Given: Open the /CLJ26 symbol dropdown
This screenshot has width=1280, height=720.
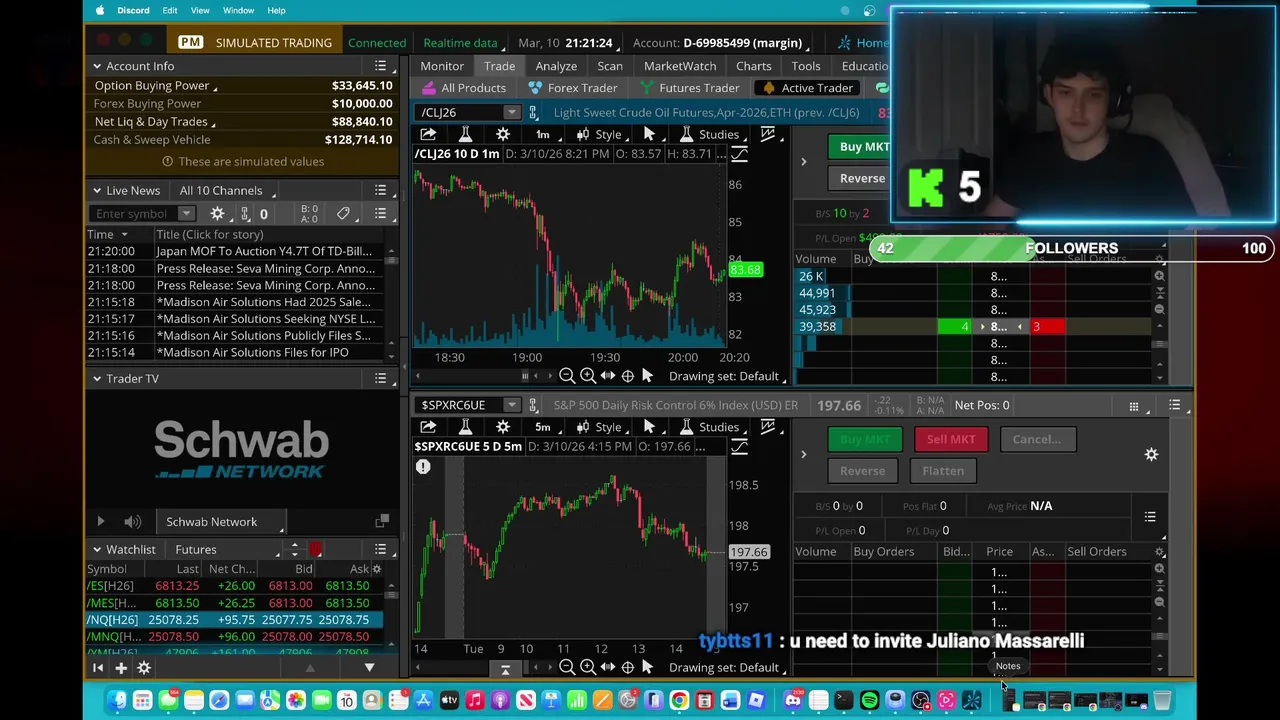Looking at the screenshot, I should 511,112.
